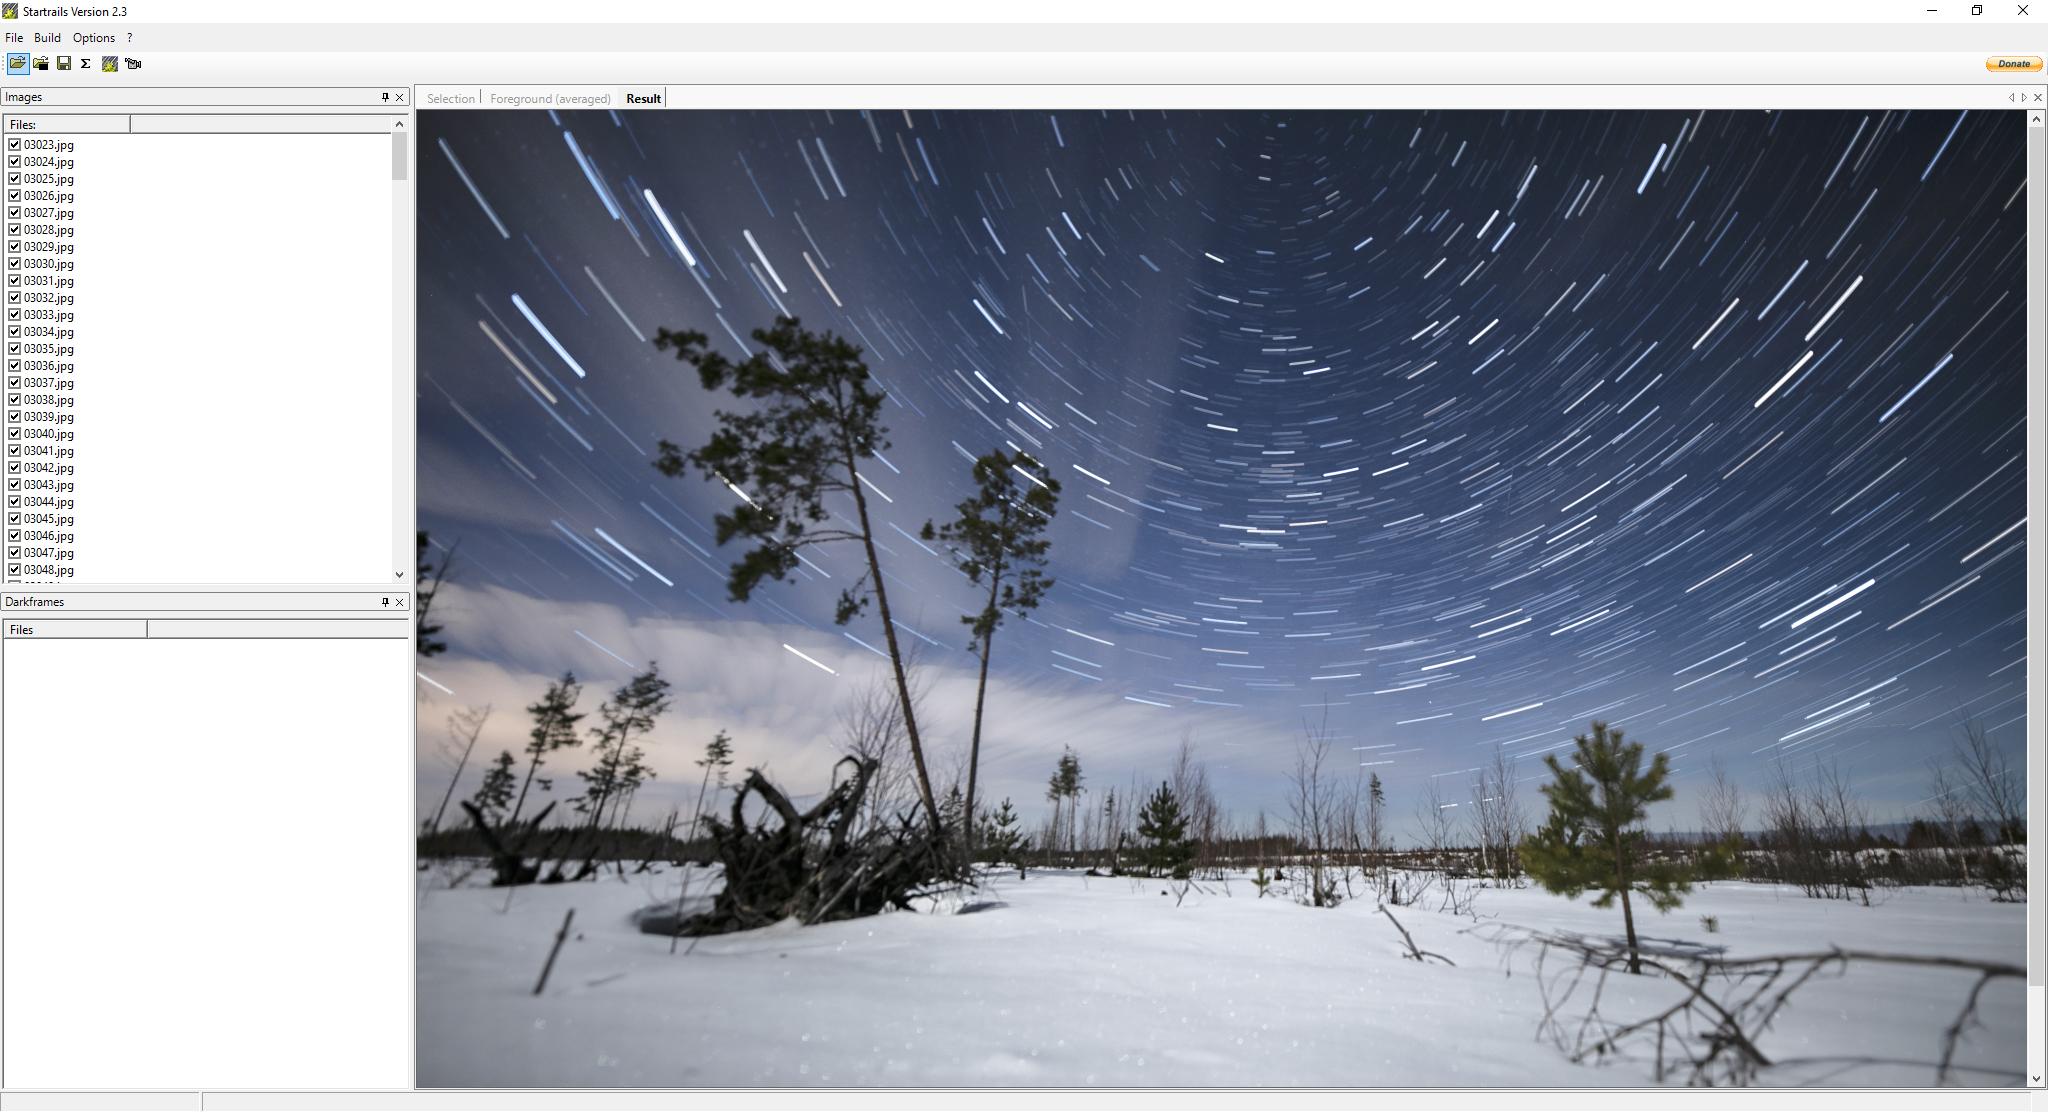The width and height of the screenshot is (2048, 1112).
Task: Click the Open Darkframes toolbar icon
Action: click(41, 64)
